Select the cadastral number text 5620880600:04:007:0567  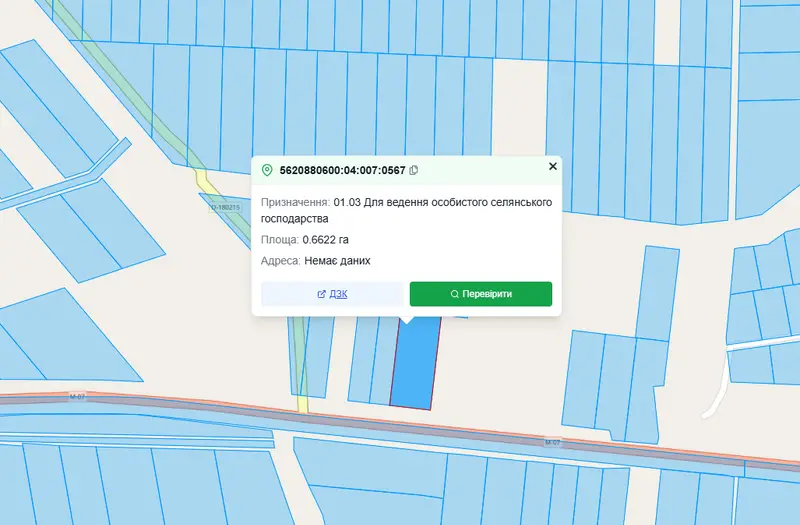pos(342,170)
